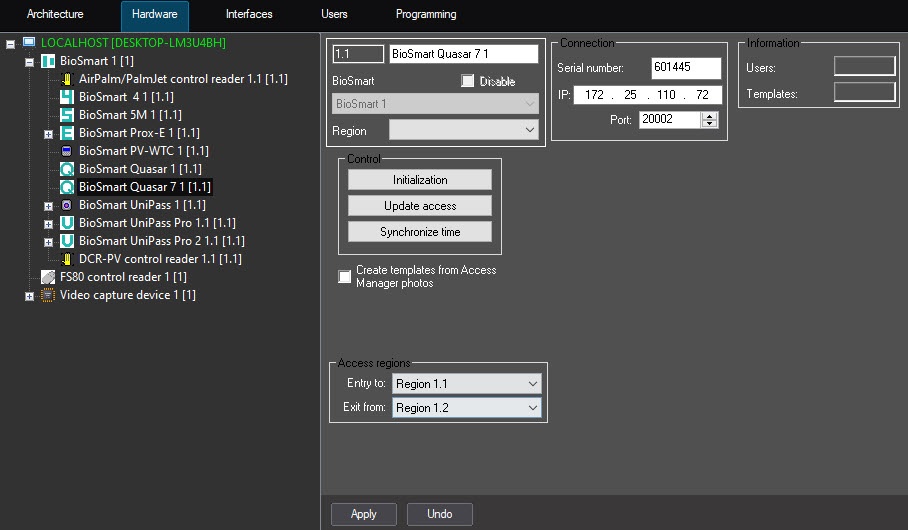Click the BioSmart Quasar 1 icon
This screenshot has height=530, width=908.
(67, 169)
